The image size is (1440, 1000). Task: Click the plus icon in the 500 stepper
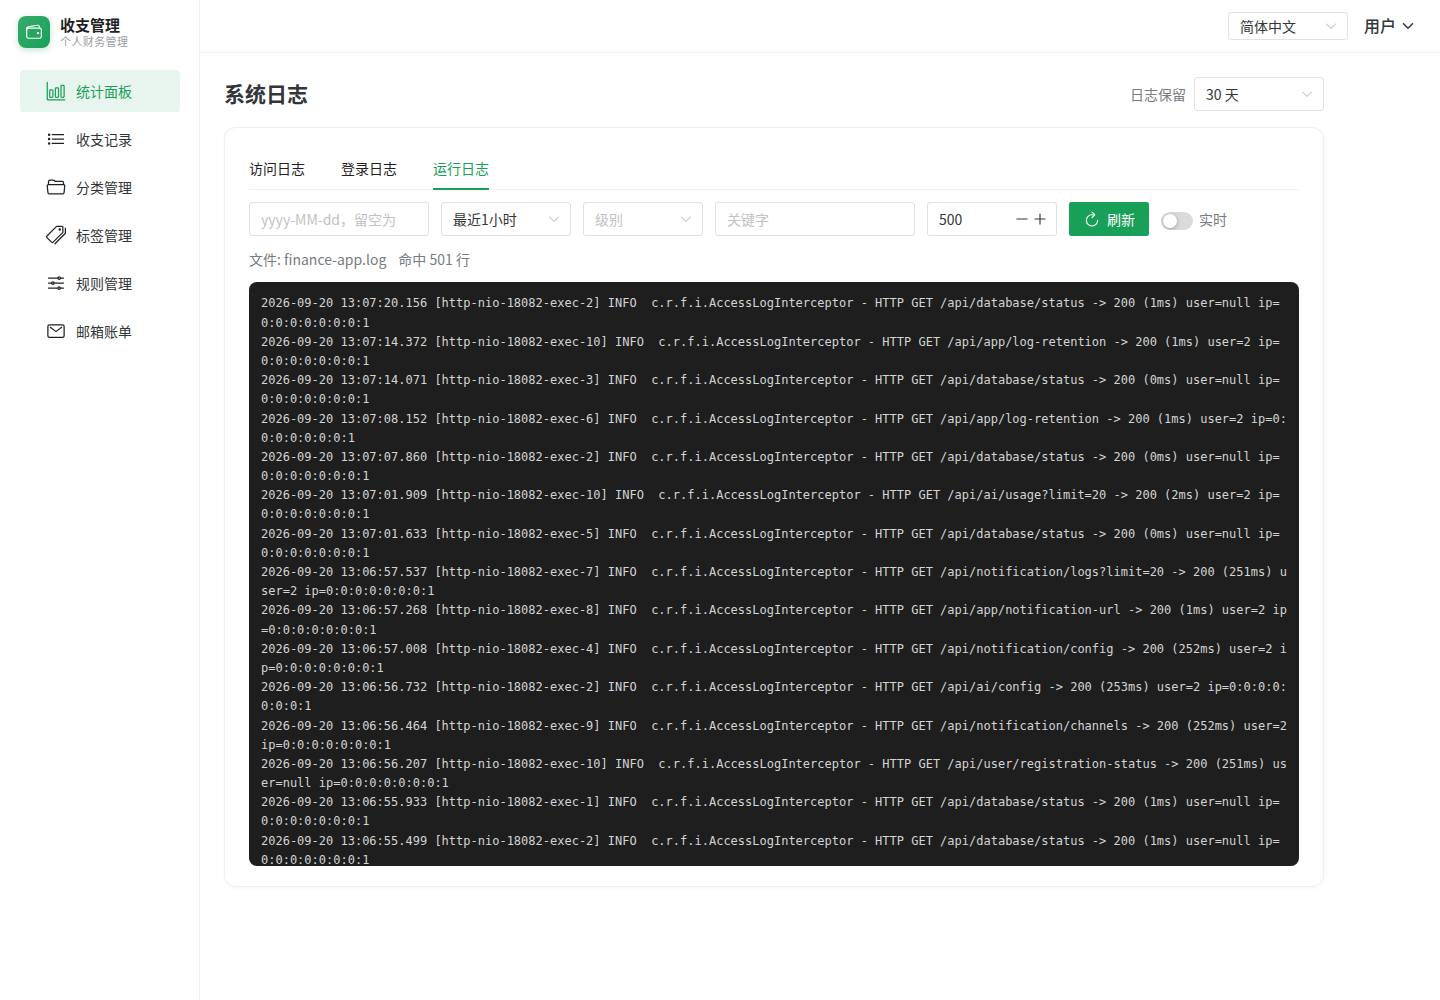tap(1040, 219)
